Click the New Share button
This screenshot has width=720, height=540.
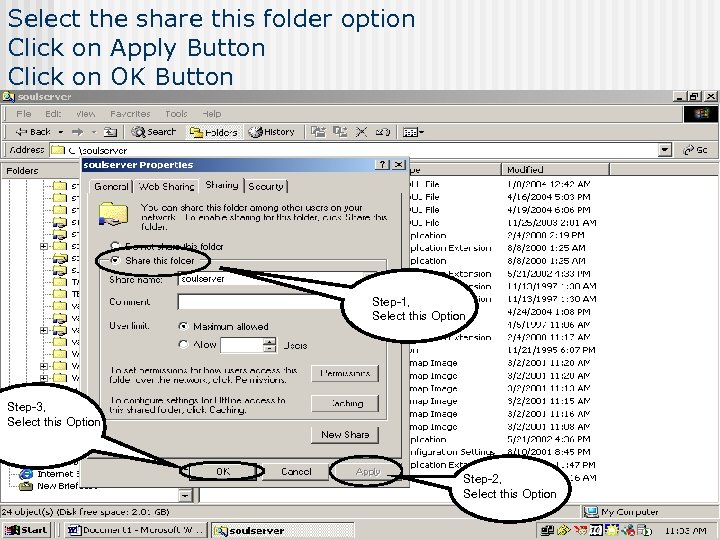(x=345, y=434)
